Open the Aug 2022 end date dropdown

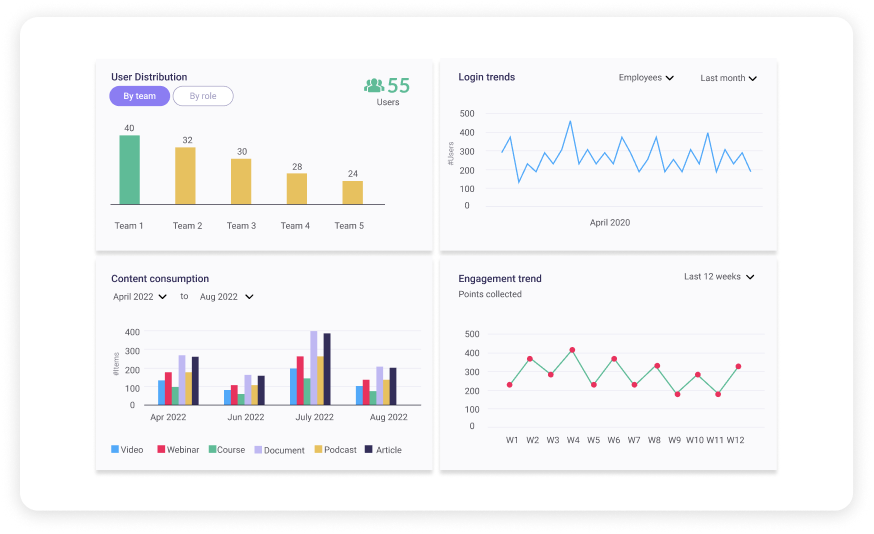tap(226, 297)
